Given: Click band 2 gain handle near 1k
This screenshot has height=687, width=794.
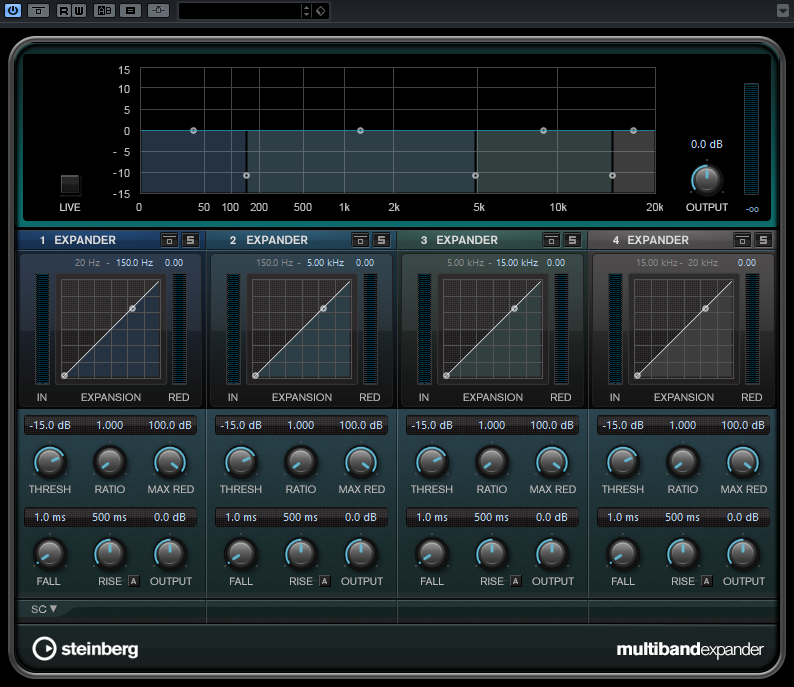Looking at the screenshot, I should coord(360,131).
